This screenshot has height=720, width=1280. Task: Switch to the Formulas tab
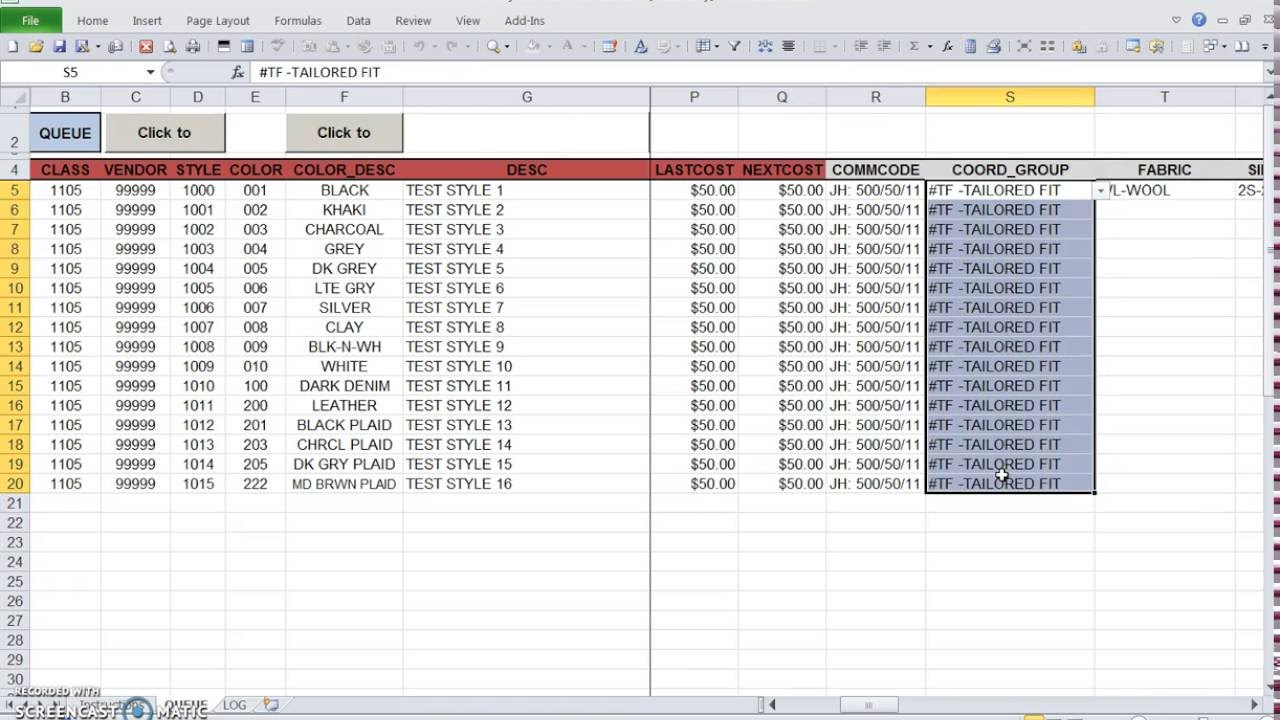click(x=298, y=20)
